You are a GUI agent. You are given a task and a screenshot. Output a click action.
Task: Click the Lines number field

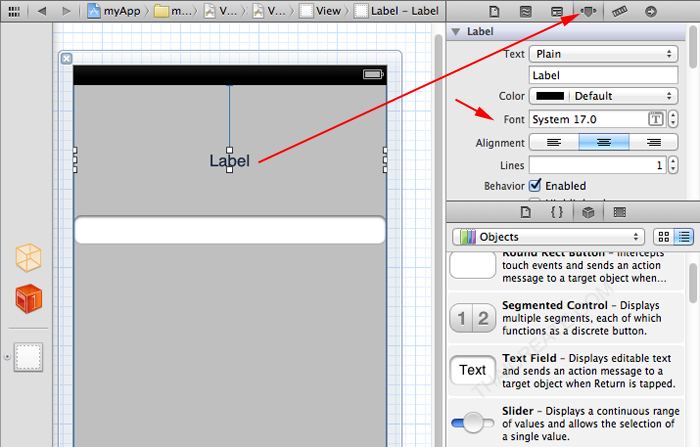(x=597, y=165)
